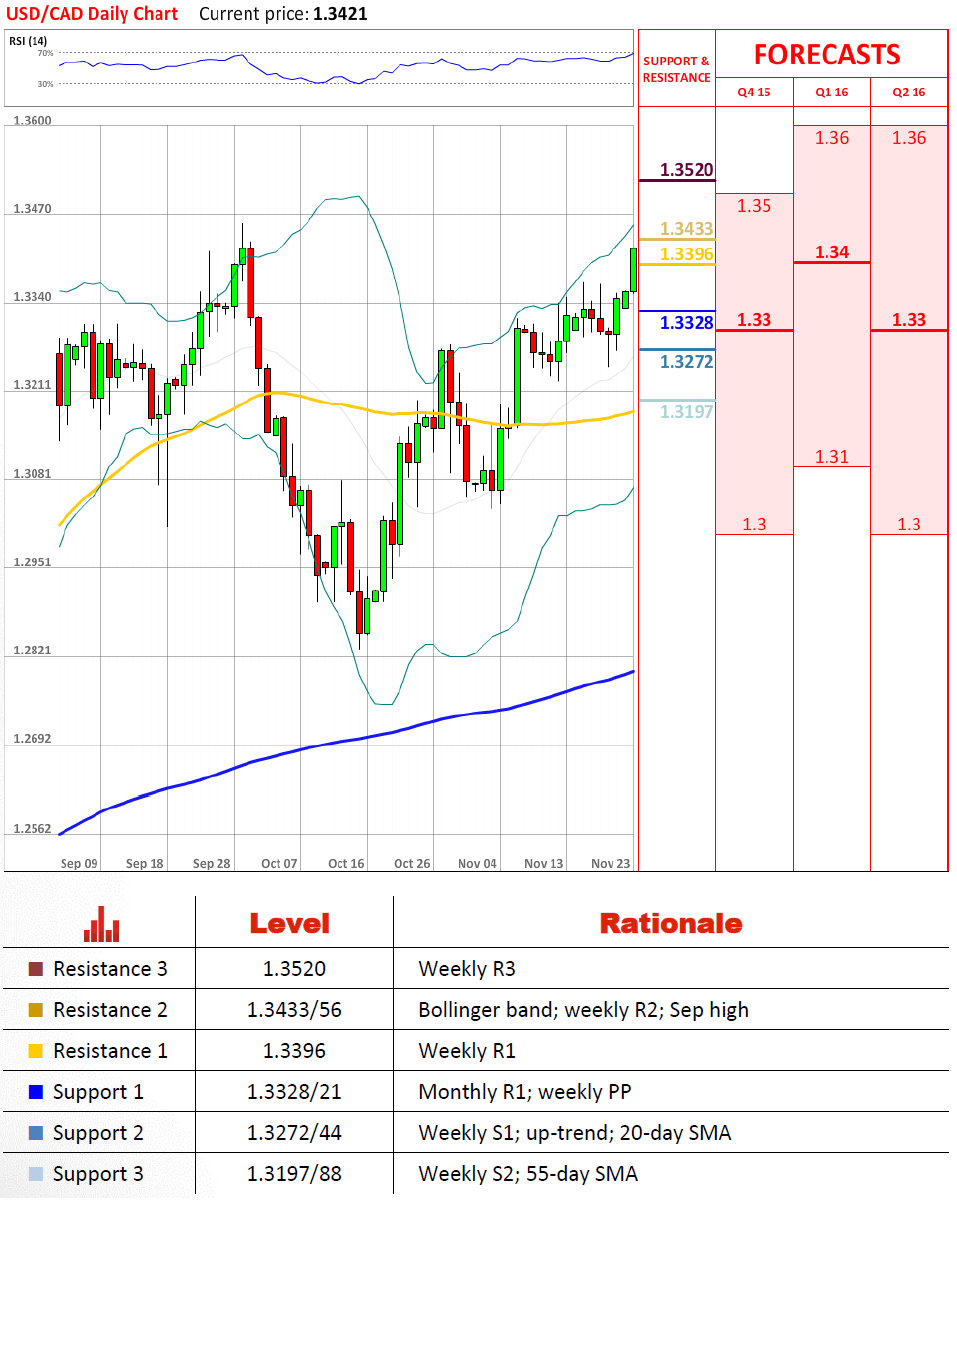Click the level cell '1.3328/21'
Image resolution: width=957 pixels, height=1368 pixels.
(294, 1092)
